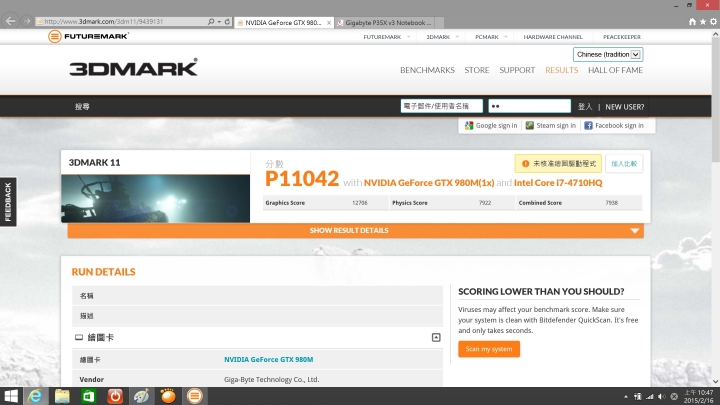Viewport: 720px width, 405px height.
Task: Open the Windows Start button
Action: [x=10, y=396]
